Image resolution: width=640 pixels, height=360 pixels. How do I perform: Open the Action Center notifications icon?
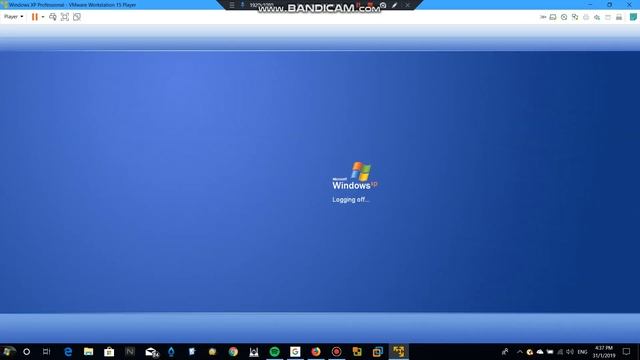[x=627, y=351]
